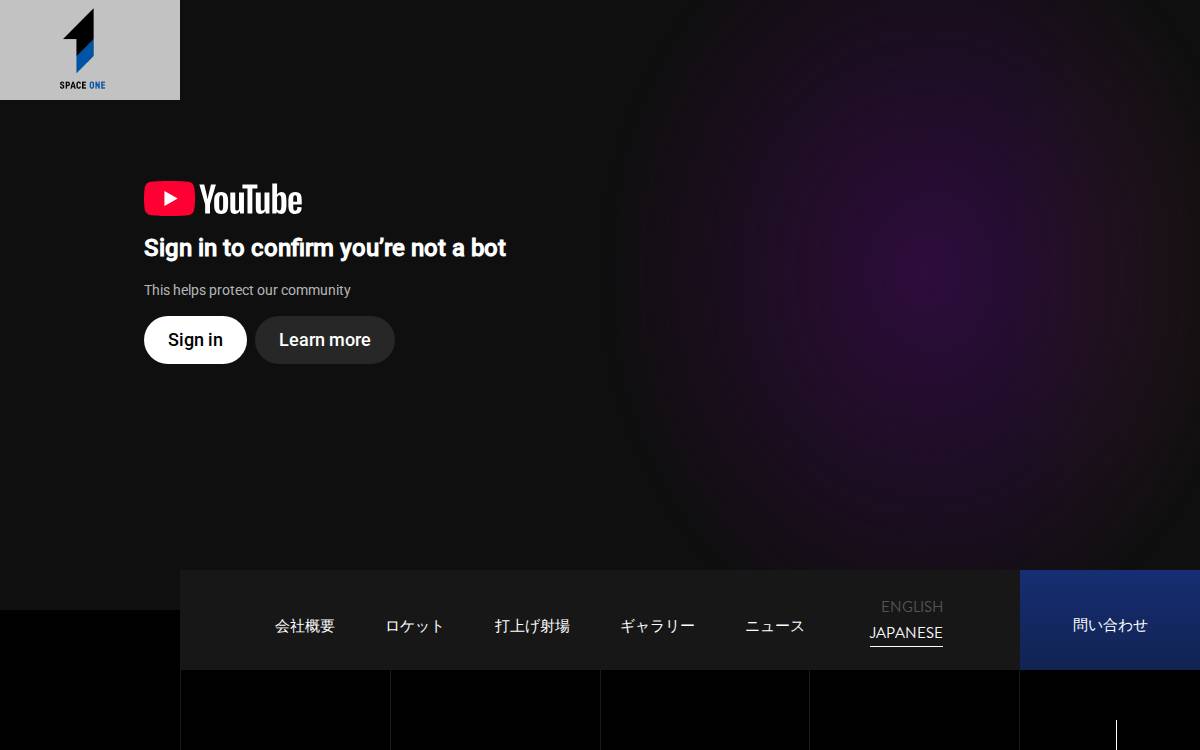Open the ニュース menu item
The image size is (1200, 750).
click(775, 626)
